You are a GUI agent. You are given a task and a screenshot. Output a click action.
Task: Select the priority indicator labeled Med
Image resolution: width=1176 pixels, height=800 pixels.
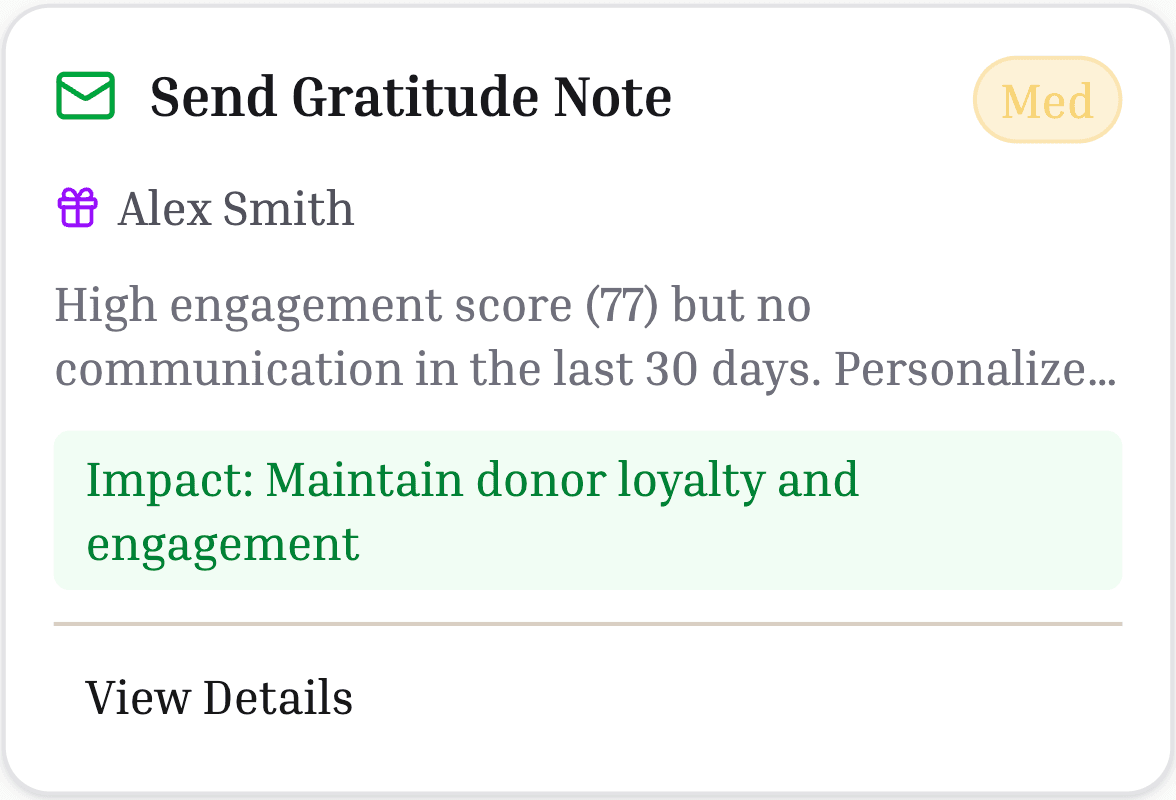pos(1047,99)
